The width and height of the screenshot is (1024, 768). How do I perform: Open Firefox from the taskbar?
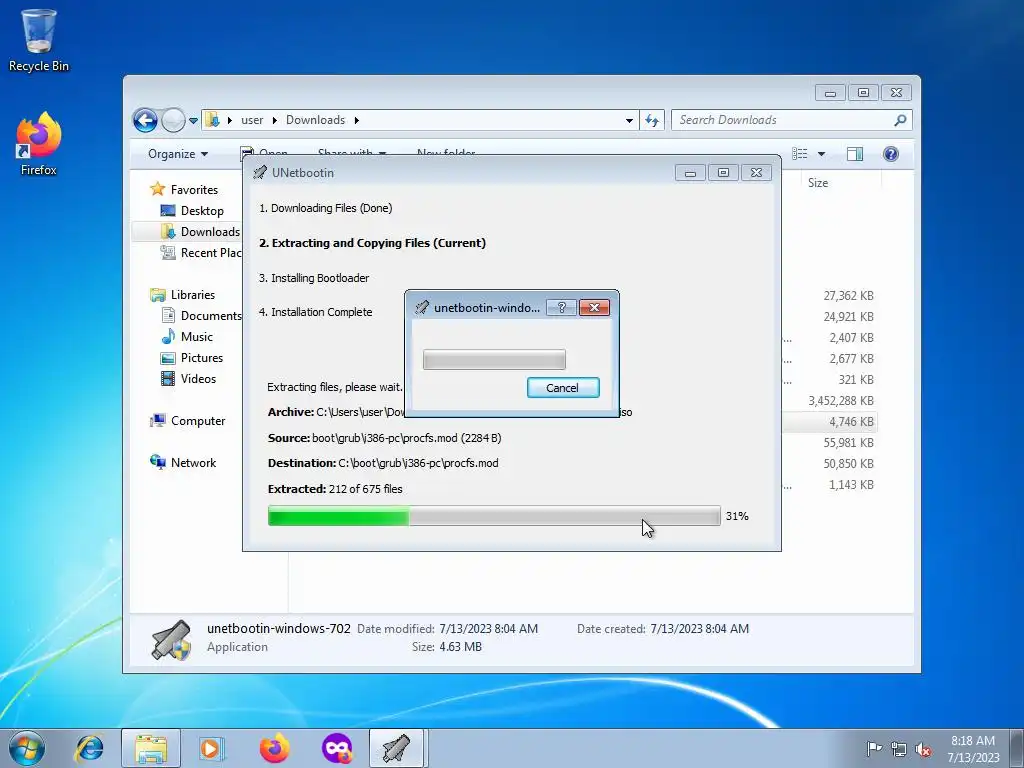(274, 748)
